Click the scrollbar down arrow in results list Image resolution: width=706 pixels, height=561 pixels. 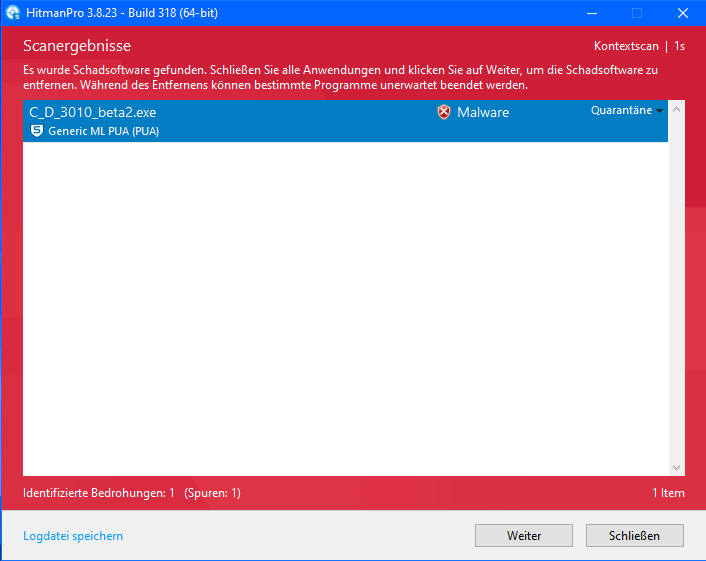click(676, 468)
